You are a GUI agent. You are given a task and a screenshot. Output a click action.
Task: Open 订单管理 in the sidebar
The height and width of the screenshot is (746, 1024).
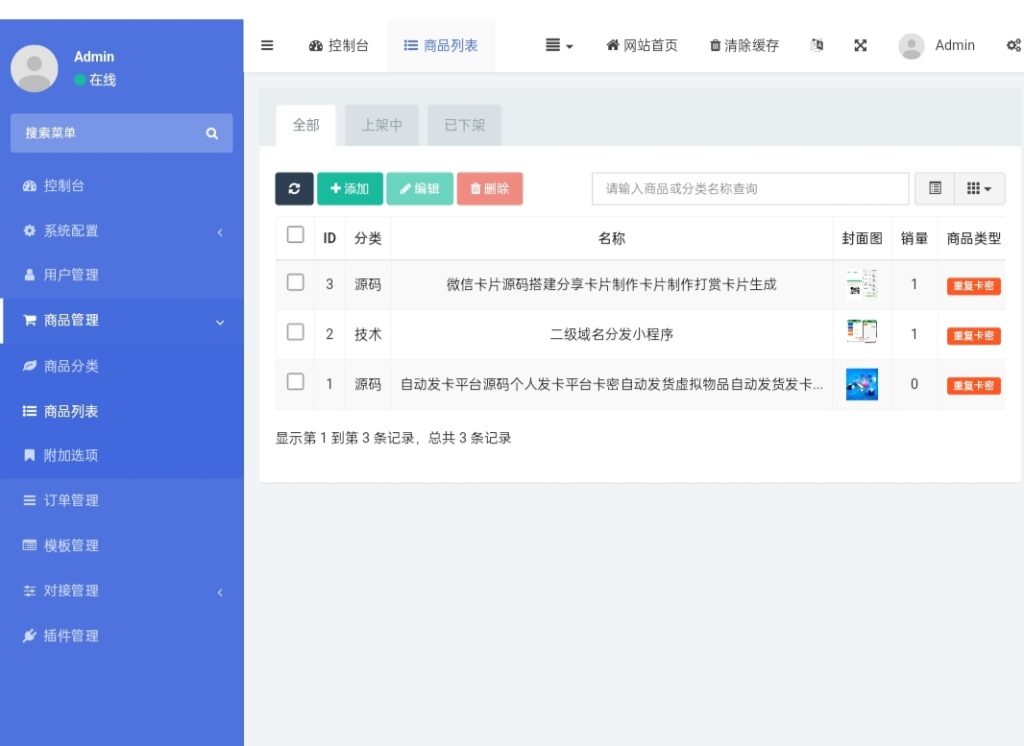(x=70, y=500)
